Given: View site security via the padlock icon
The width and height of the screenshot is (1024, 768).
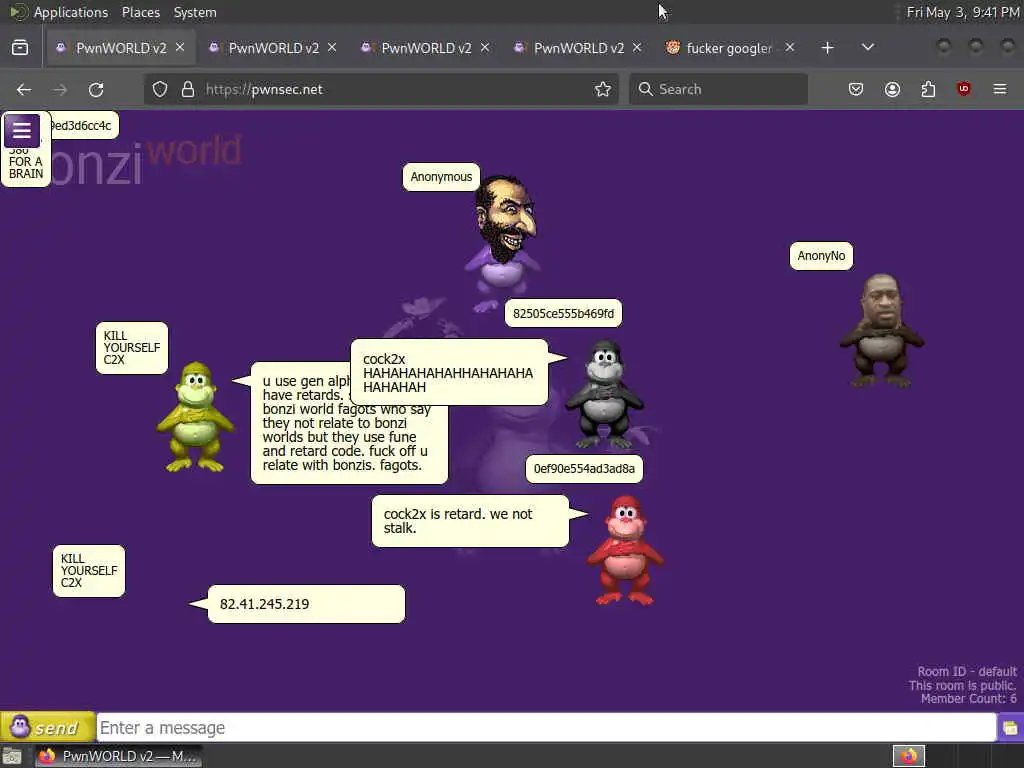Looking at the screenshot, I should coord(188,89).
